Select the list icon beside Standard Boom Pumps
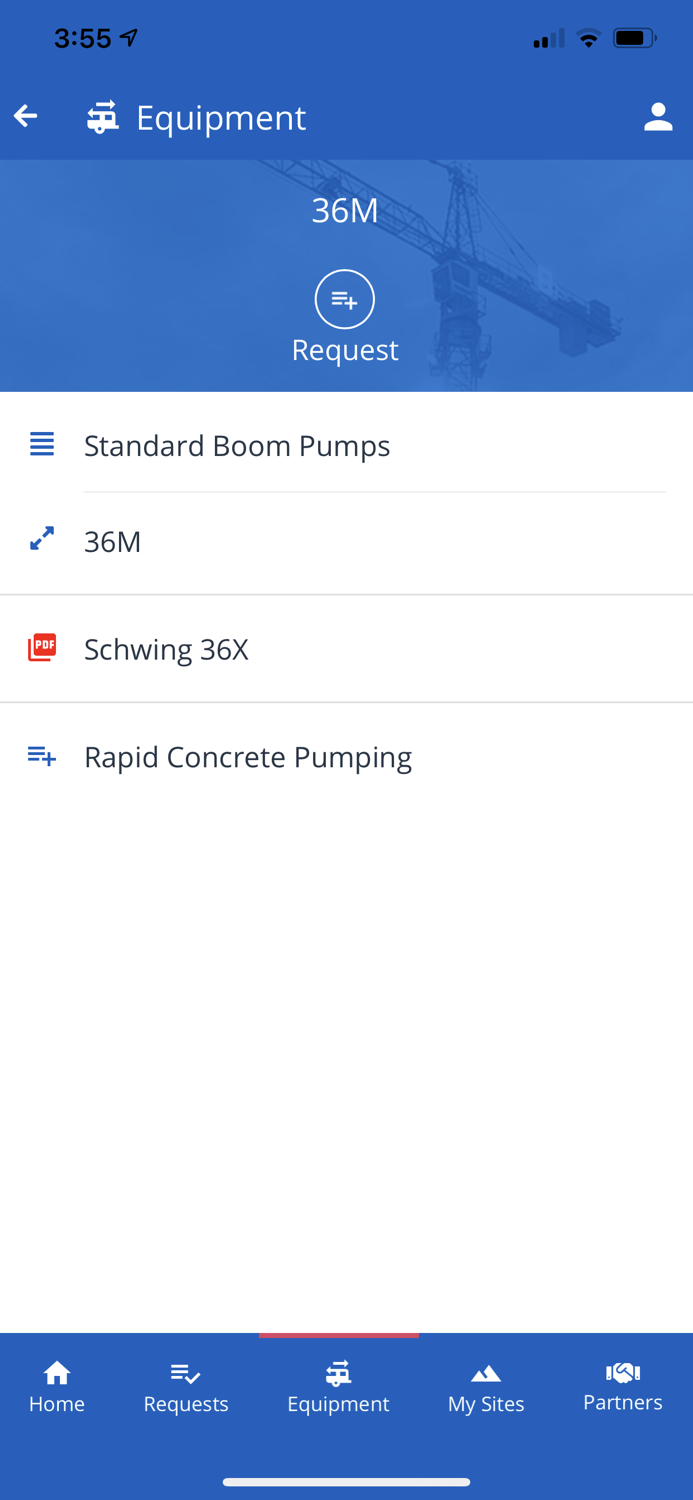 point(41,443)
